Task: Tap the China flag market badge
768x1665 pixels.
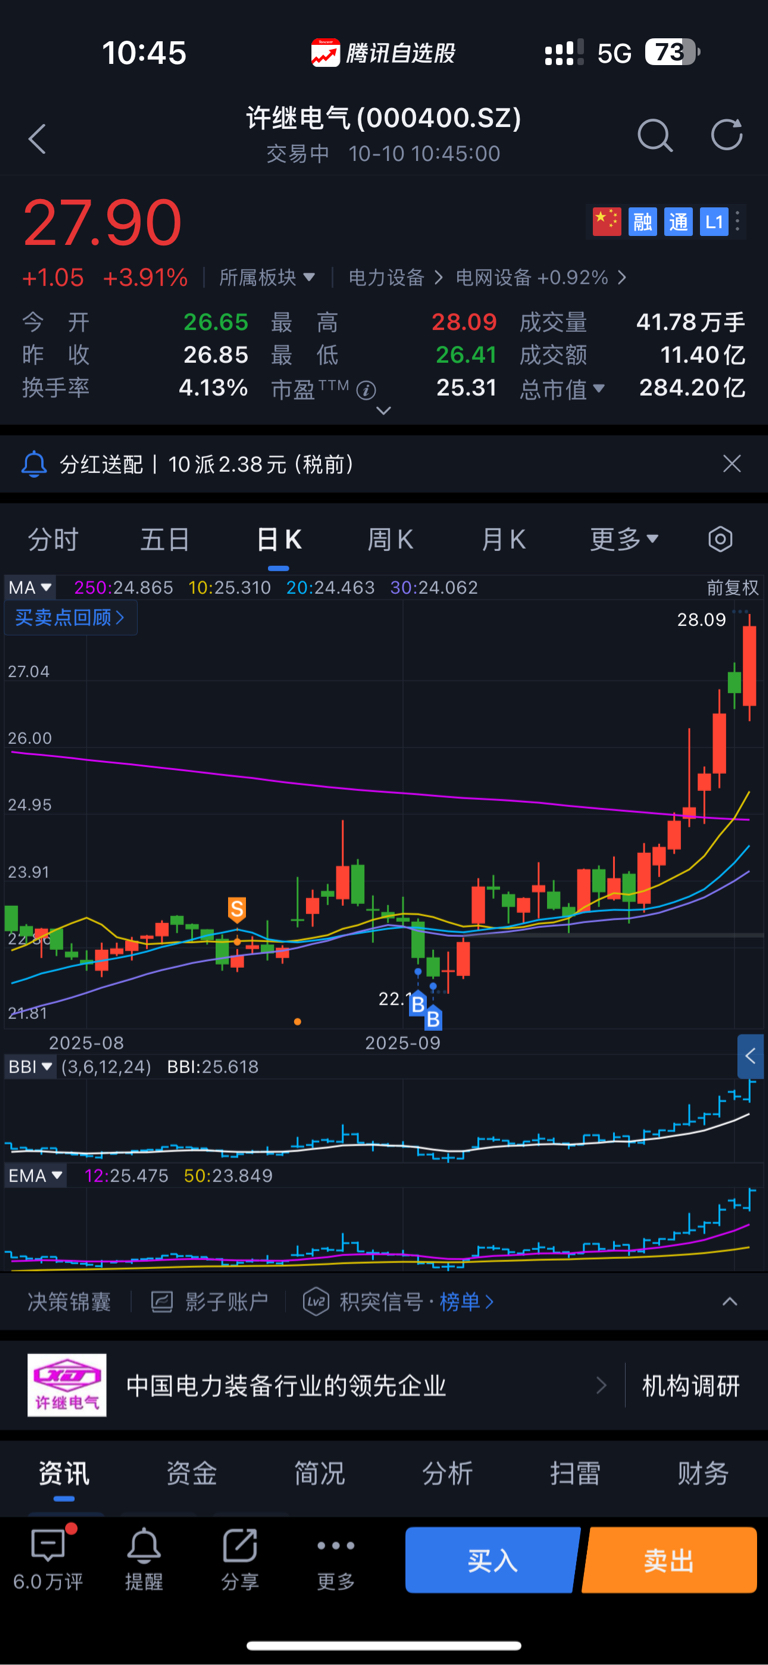Action: [x=606, y=221]
